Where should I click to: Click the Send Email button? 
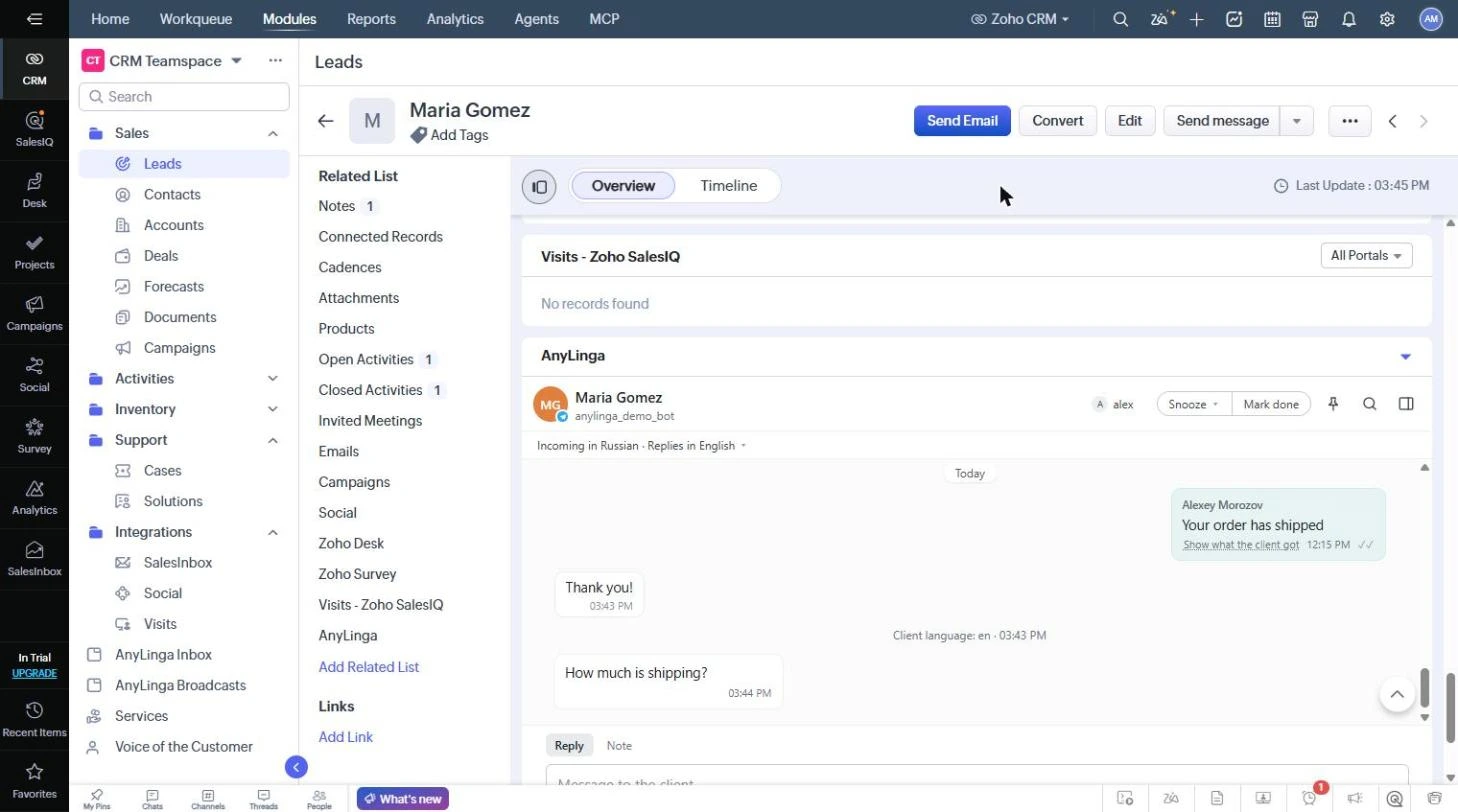pos(962,121)
